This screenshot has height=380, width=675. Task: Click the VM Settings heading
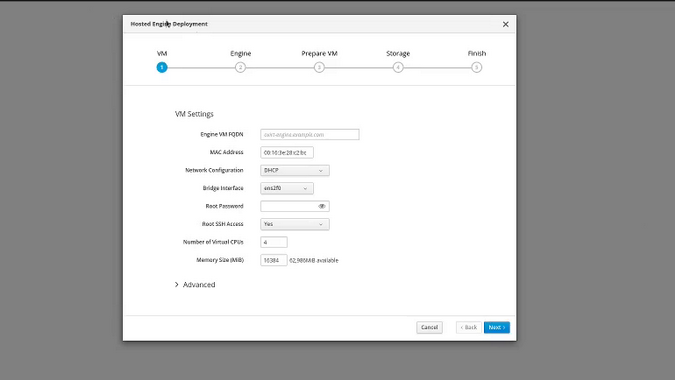pos(194,114)
